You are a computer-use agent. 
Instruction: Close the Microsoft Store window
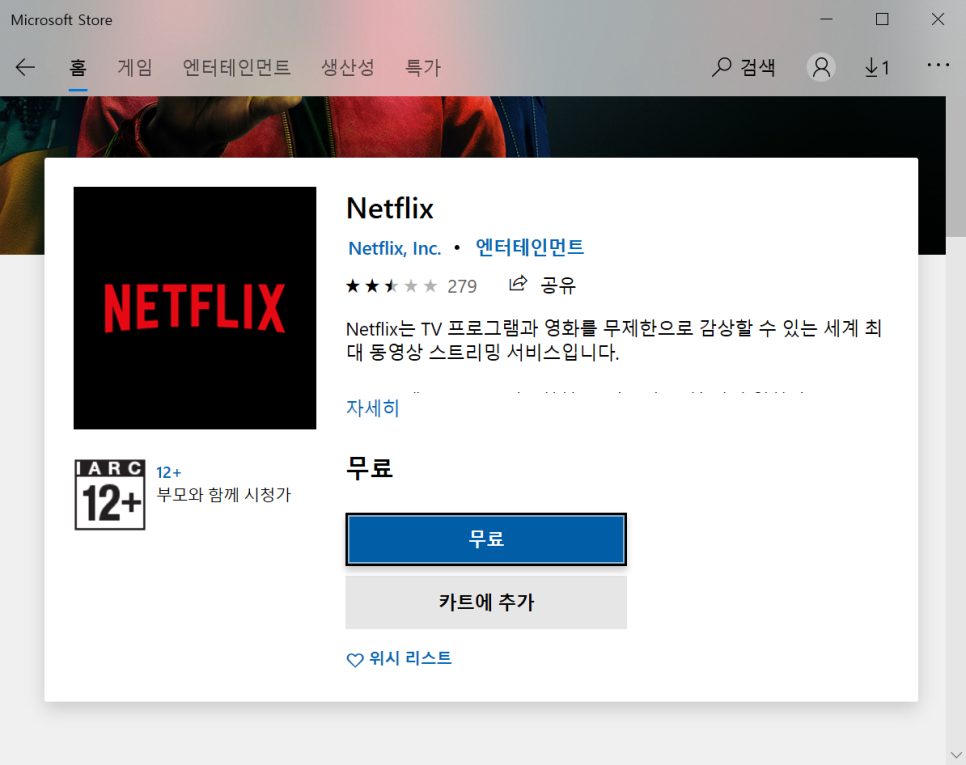point(938,19)
